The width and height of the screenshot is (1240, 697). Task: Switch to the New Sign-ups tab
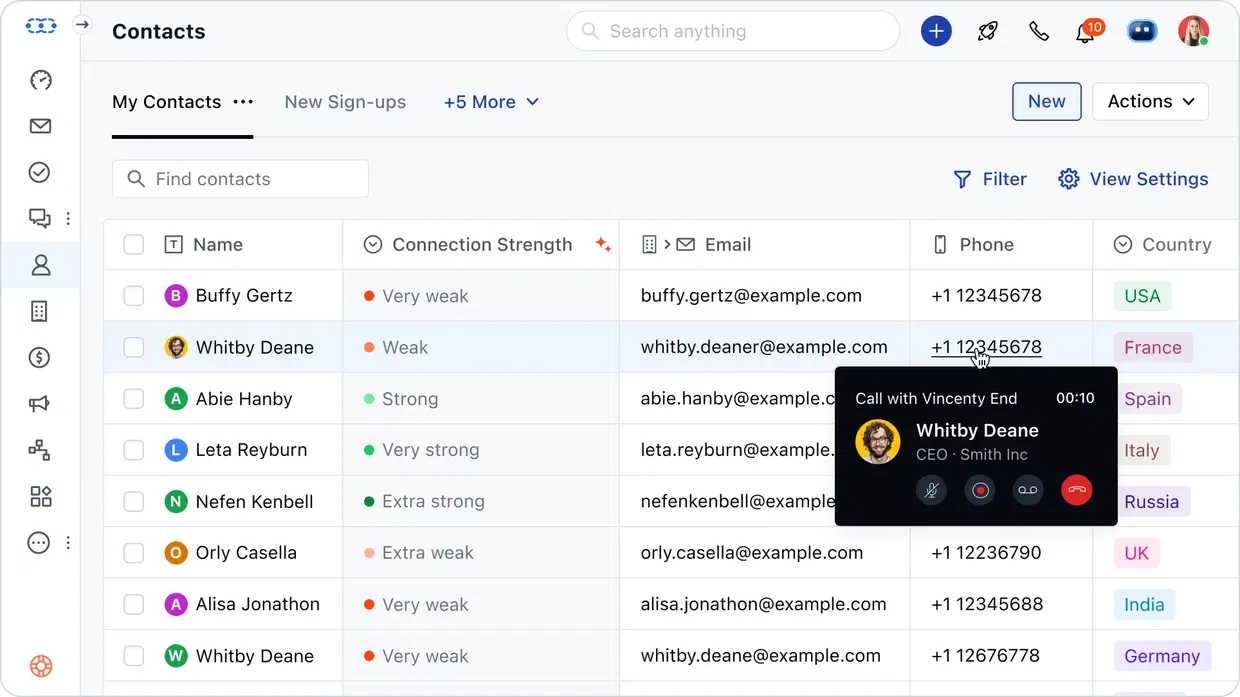345,101
